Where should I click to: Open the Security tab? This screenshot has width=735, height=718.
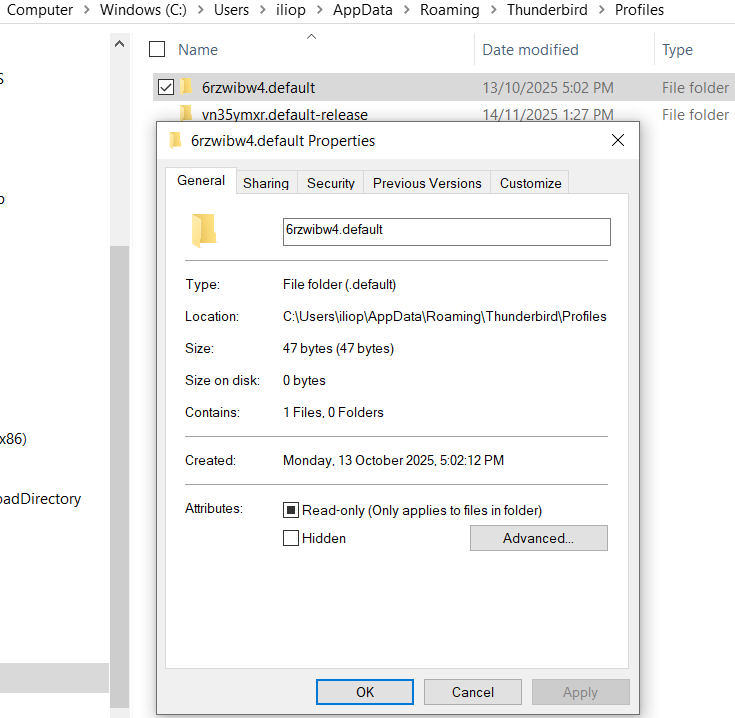coord(330,183)
